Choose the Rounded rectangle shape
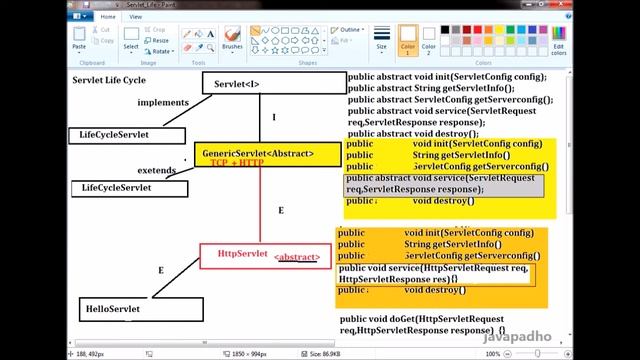The image size is (640, 360). pos(295,31)
